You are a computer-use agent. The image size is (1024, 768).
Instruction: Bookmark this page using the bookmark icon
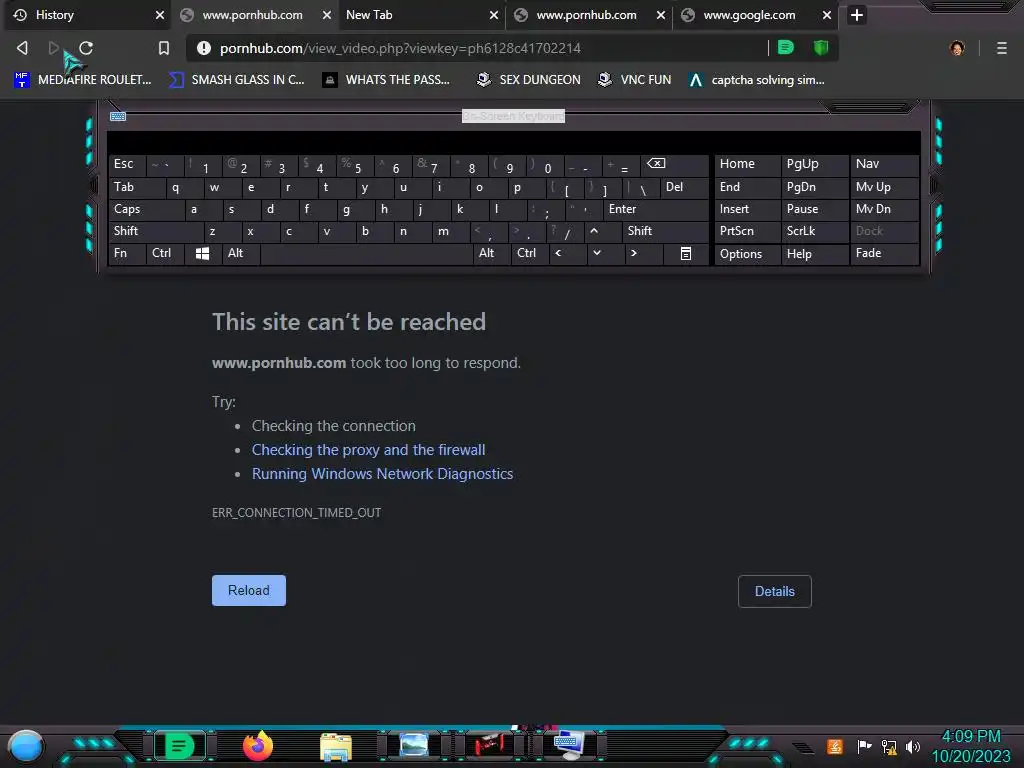click(164, 48)
